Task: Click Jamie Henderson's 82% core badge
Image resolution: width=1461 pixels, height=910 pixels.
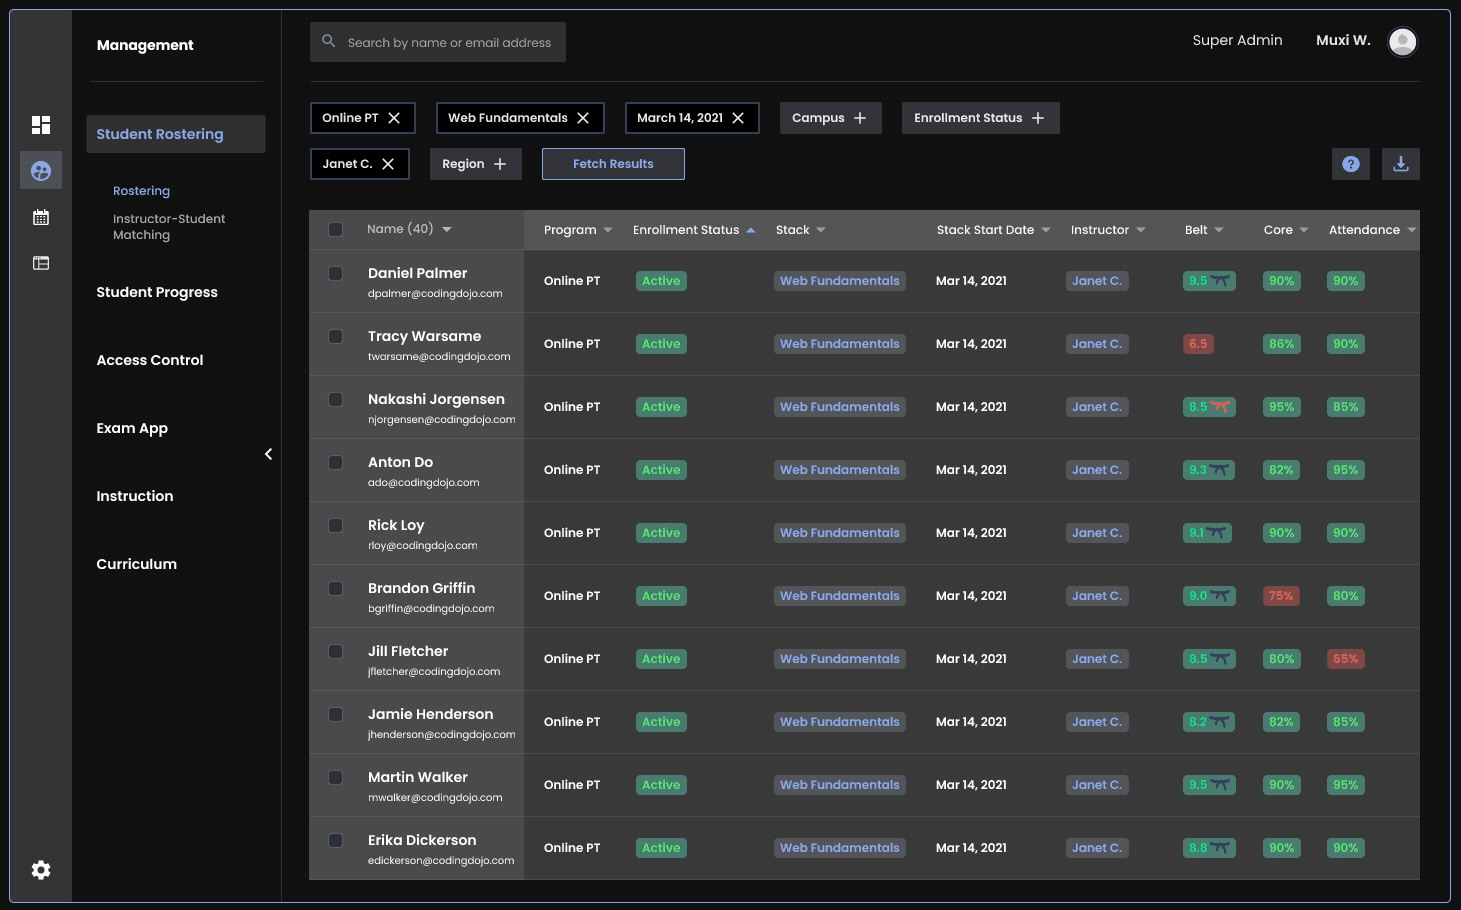Action: click(1281, 722)
